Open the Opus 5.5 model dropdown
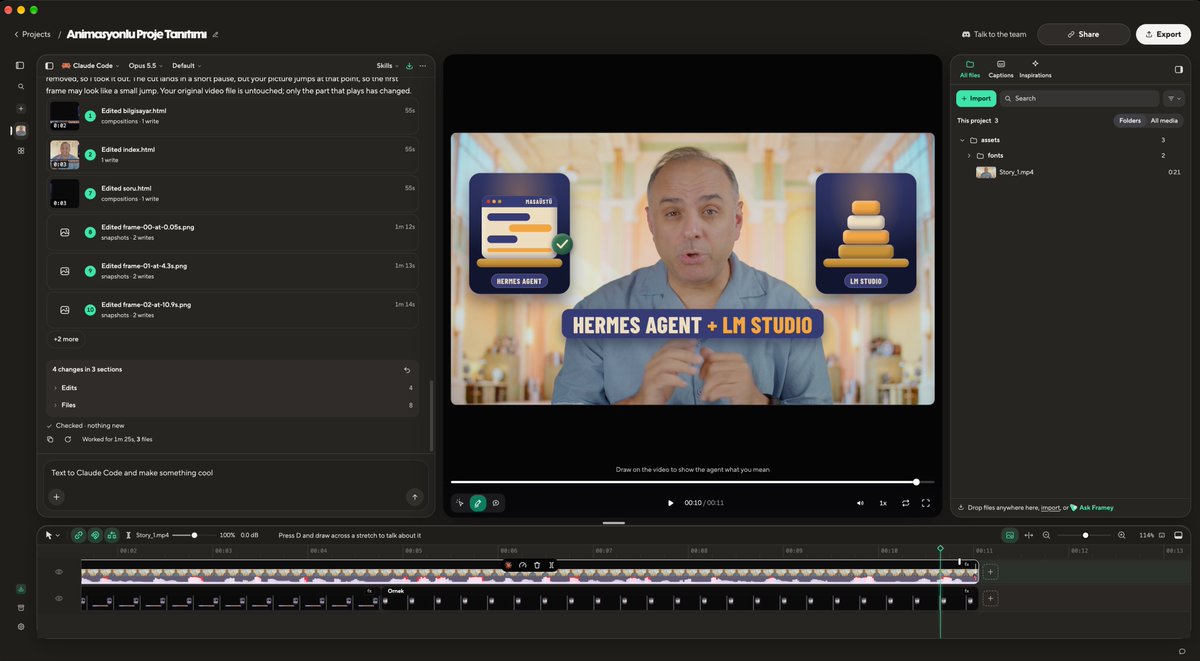1200x661 pixels. pos(146,66)
